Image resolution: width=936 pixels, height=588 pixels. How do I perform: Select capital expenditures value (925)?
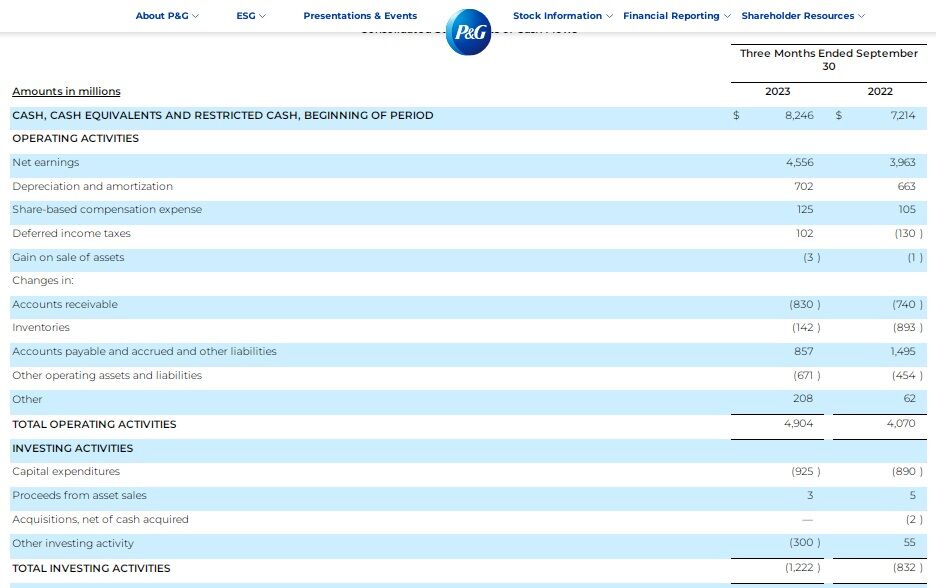806,472
